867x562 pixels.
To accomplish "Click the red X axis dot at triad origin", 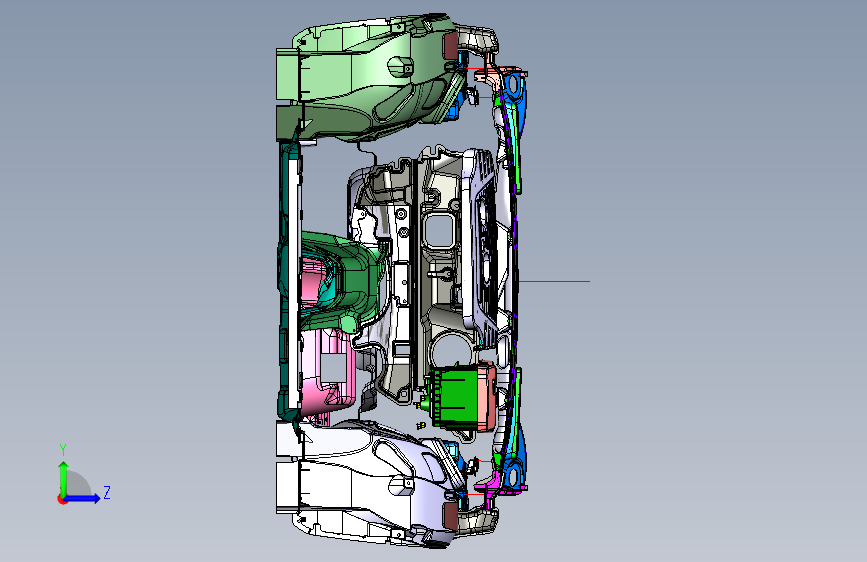I will tap(61, 499).
